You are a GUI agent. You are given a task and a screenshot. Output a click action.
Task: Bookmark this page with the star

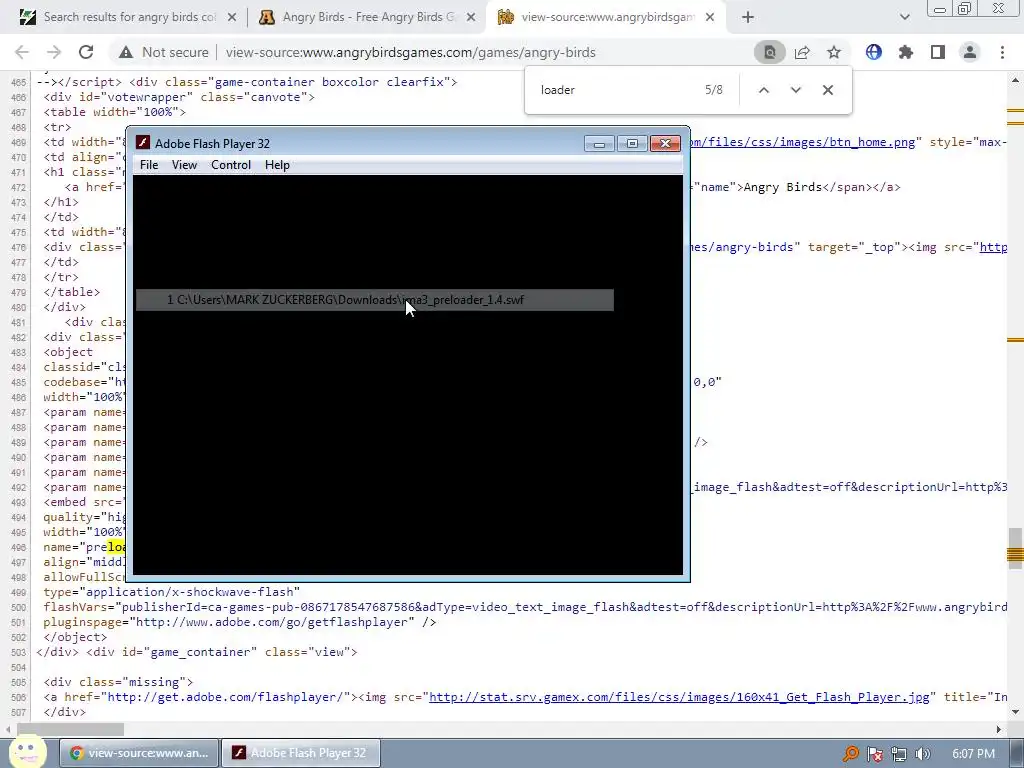coord(834,52)
